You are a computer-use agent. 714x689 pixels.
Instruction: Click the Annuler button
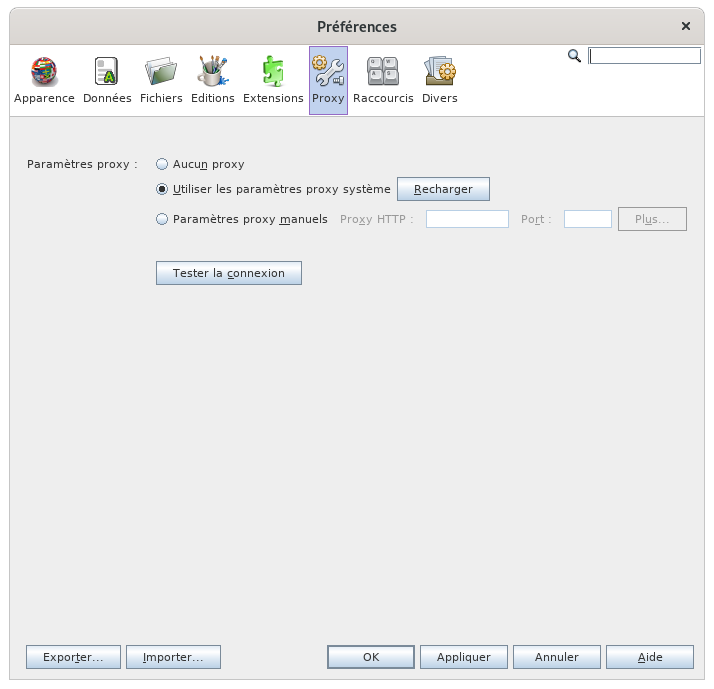coord(557,657)
